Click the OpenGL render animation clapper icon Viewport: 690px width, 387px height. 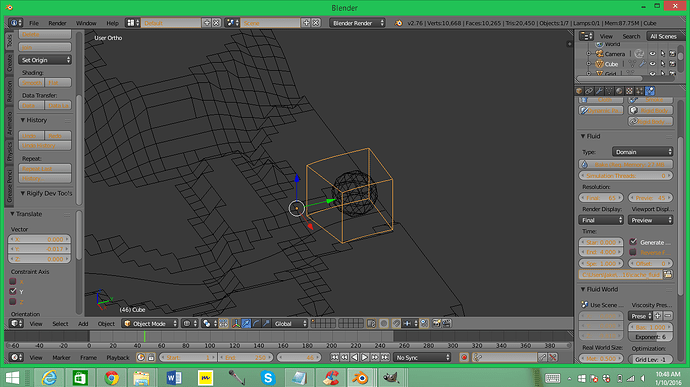[446, 324]
